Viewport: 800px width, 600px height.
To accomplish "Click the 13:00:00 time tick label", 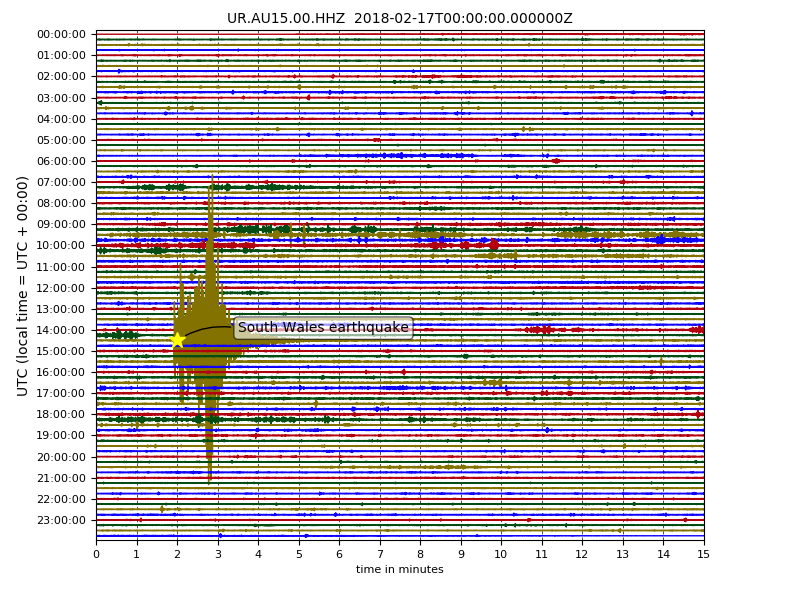I will point(61,309).
